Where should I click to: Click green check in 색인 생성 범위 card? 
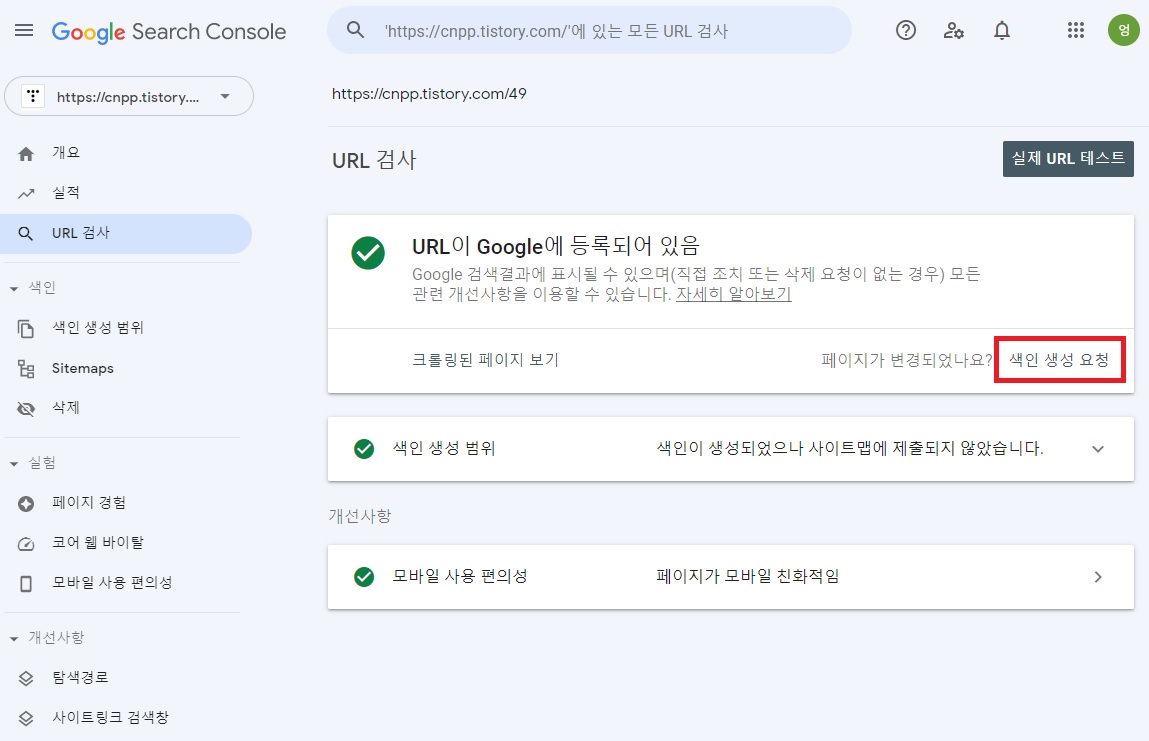click(x=364, y=449)
